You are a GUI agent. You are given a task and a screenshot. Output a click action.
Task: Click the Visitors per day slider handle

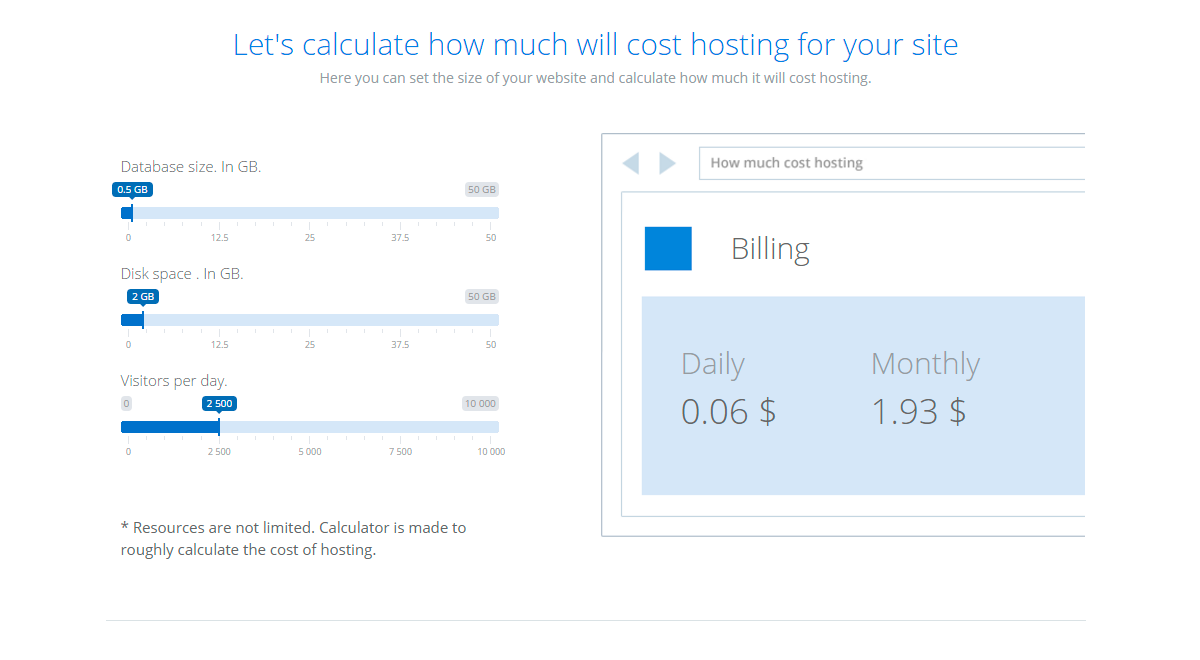[219, 426]
